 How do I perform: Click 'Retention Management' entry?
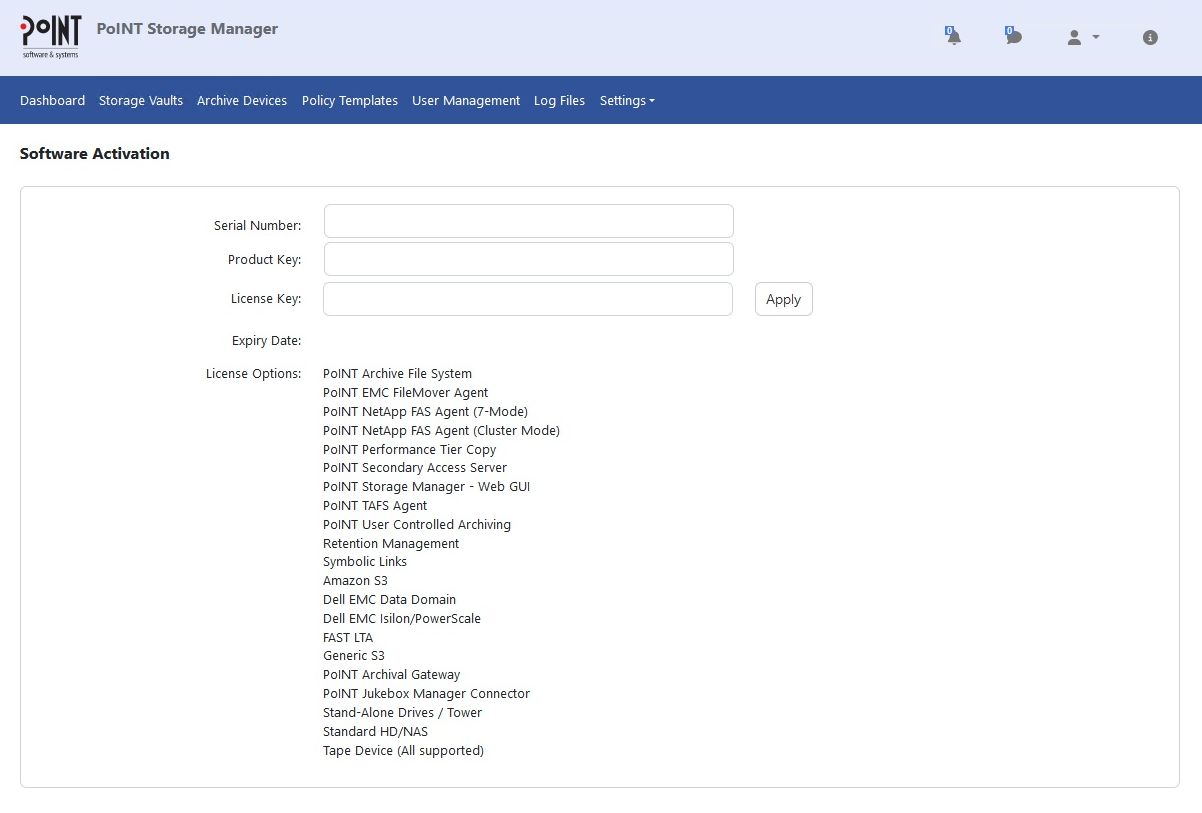(x=391, y=544)
